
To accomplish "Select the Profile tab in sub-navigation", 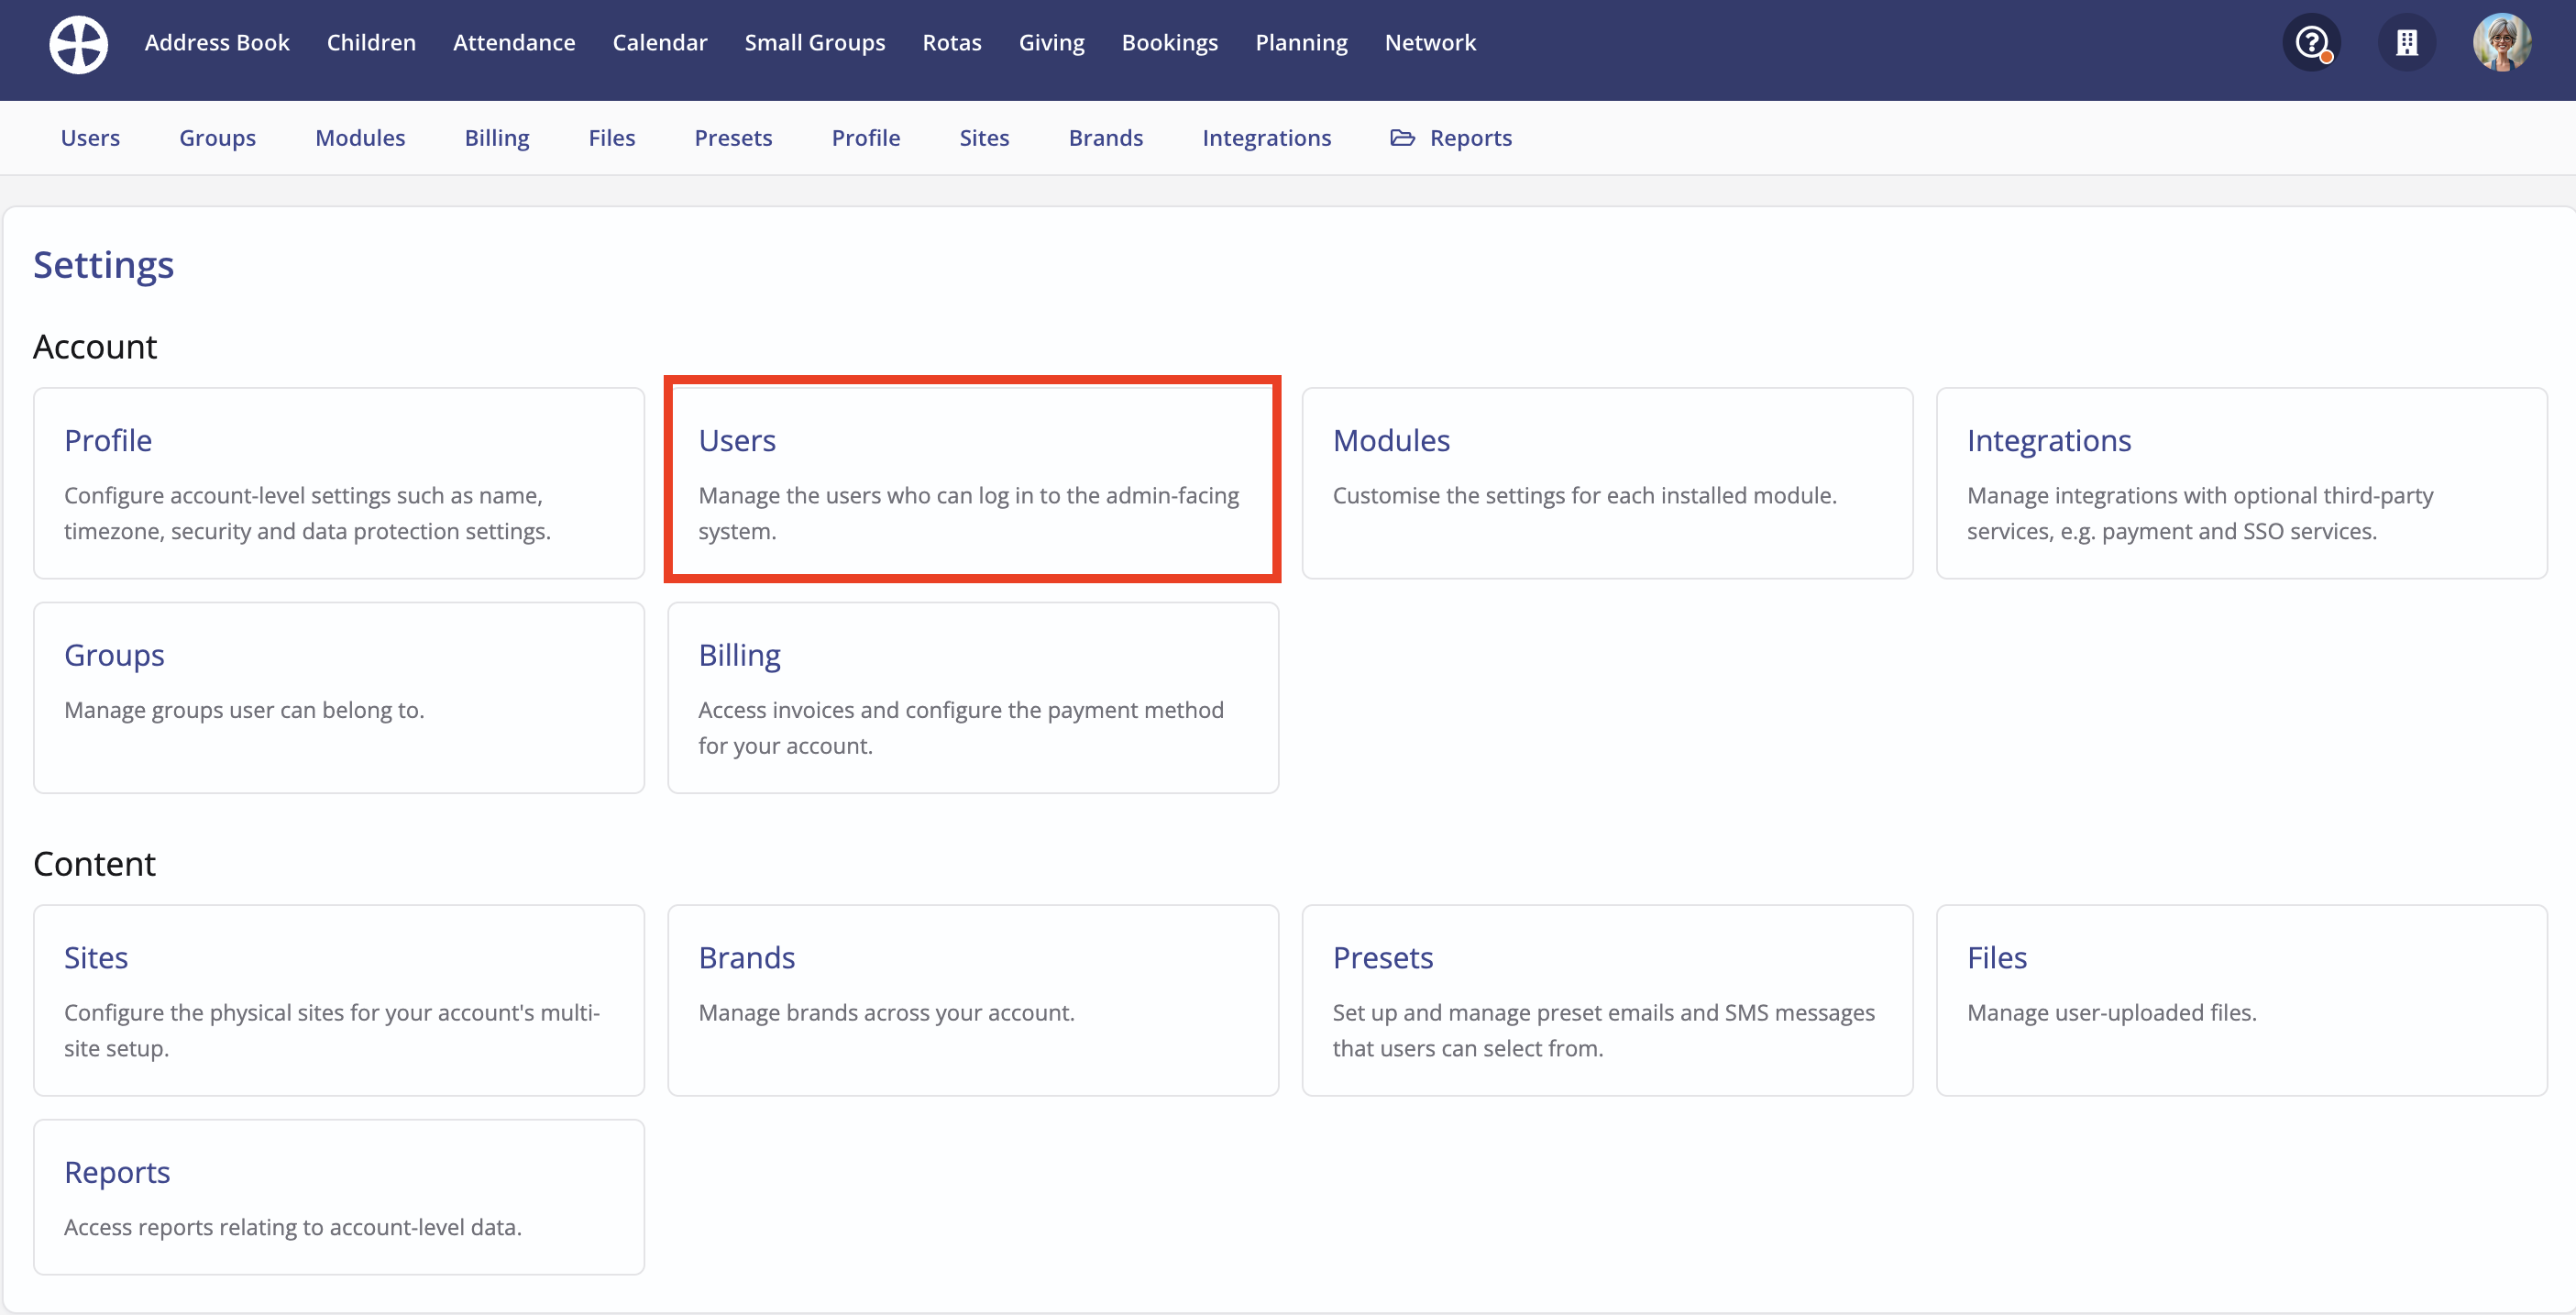I will coord(866,138).
